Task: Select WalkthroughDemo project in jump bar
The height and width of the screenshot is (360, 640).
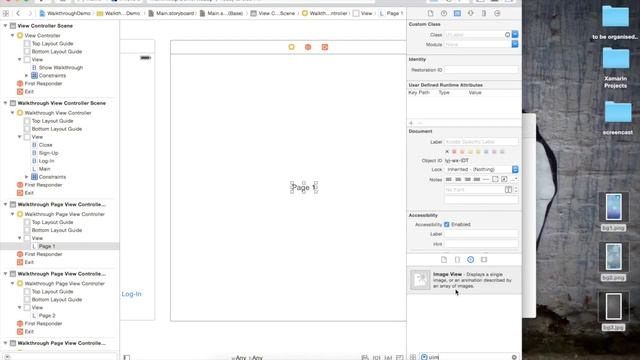Action: [x=65, y=13]
